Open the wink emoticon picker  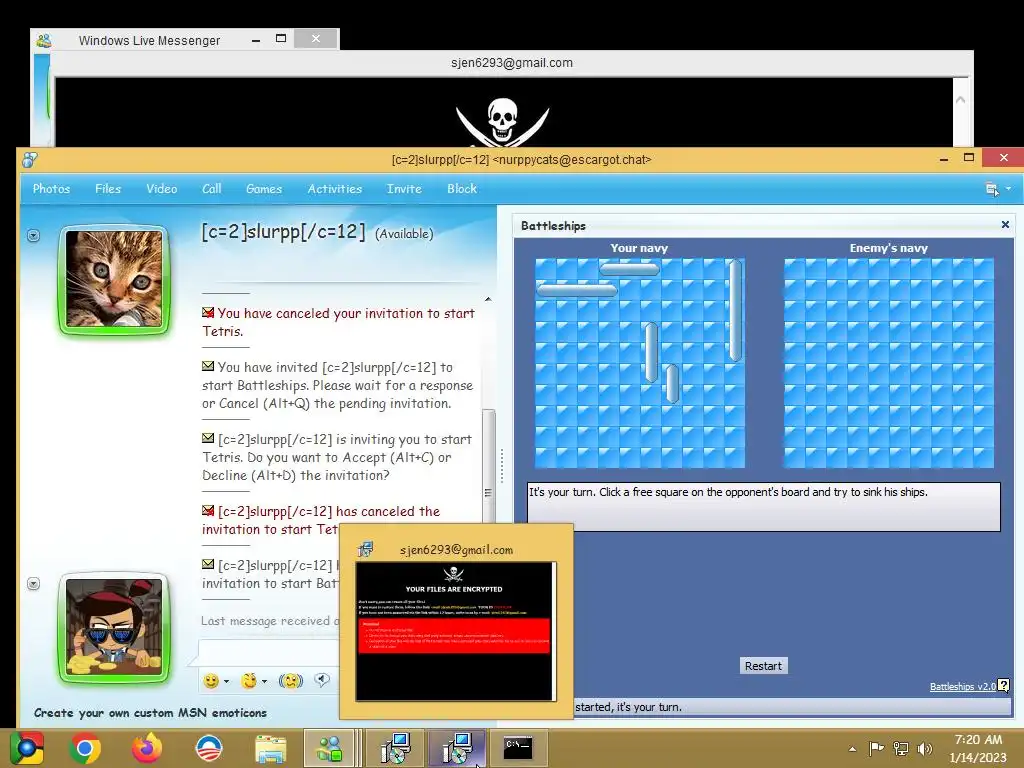coord(249,681)
